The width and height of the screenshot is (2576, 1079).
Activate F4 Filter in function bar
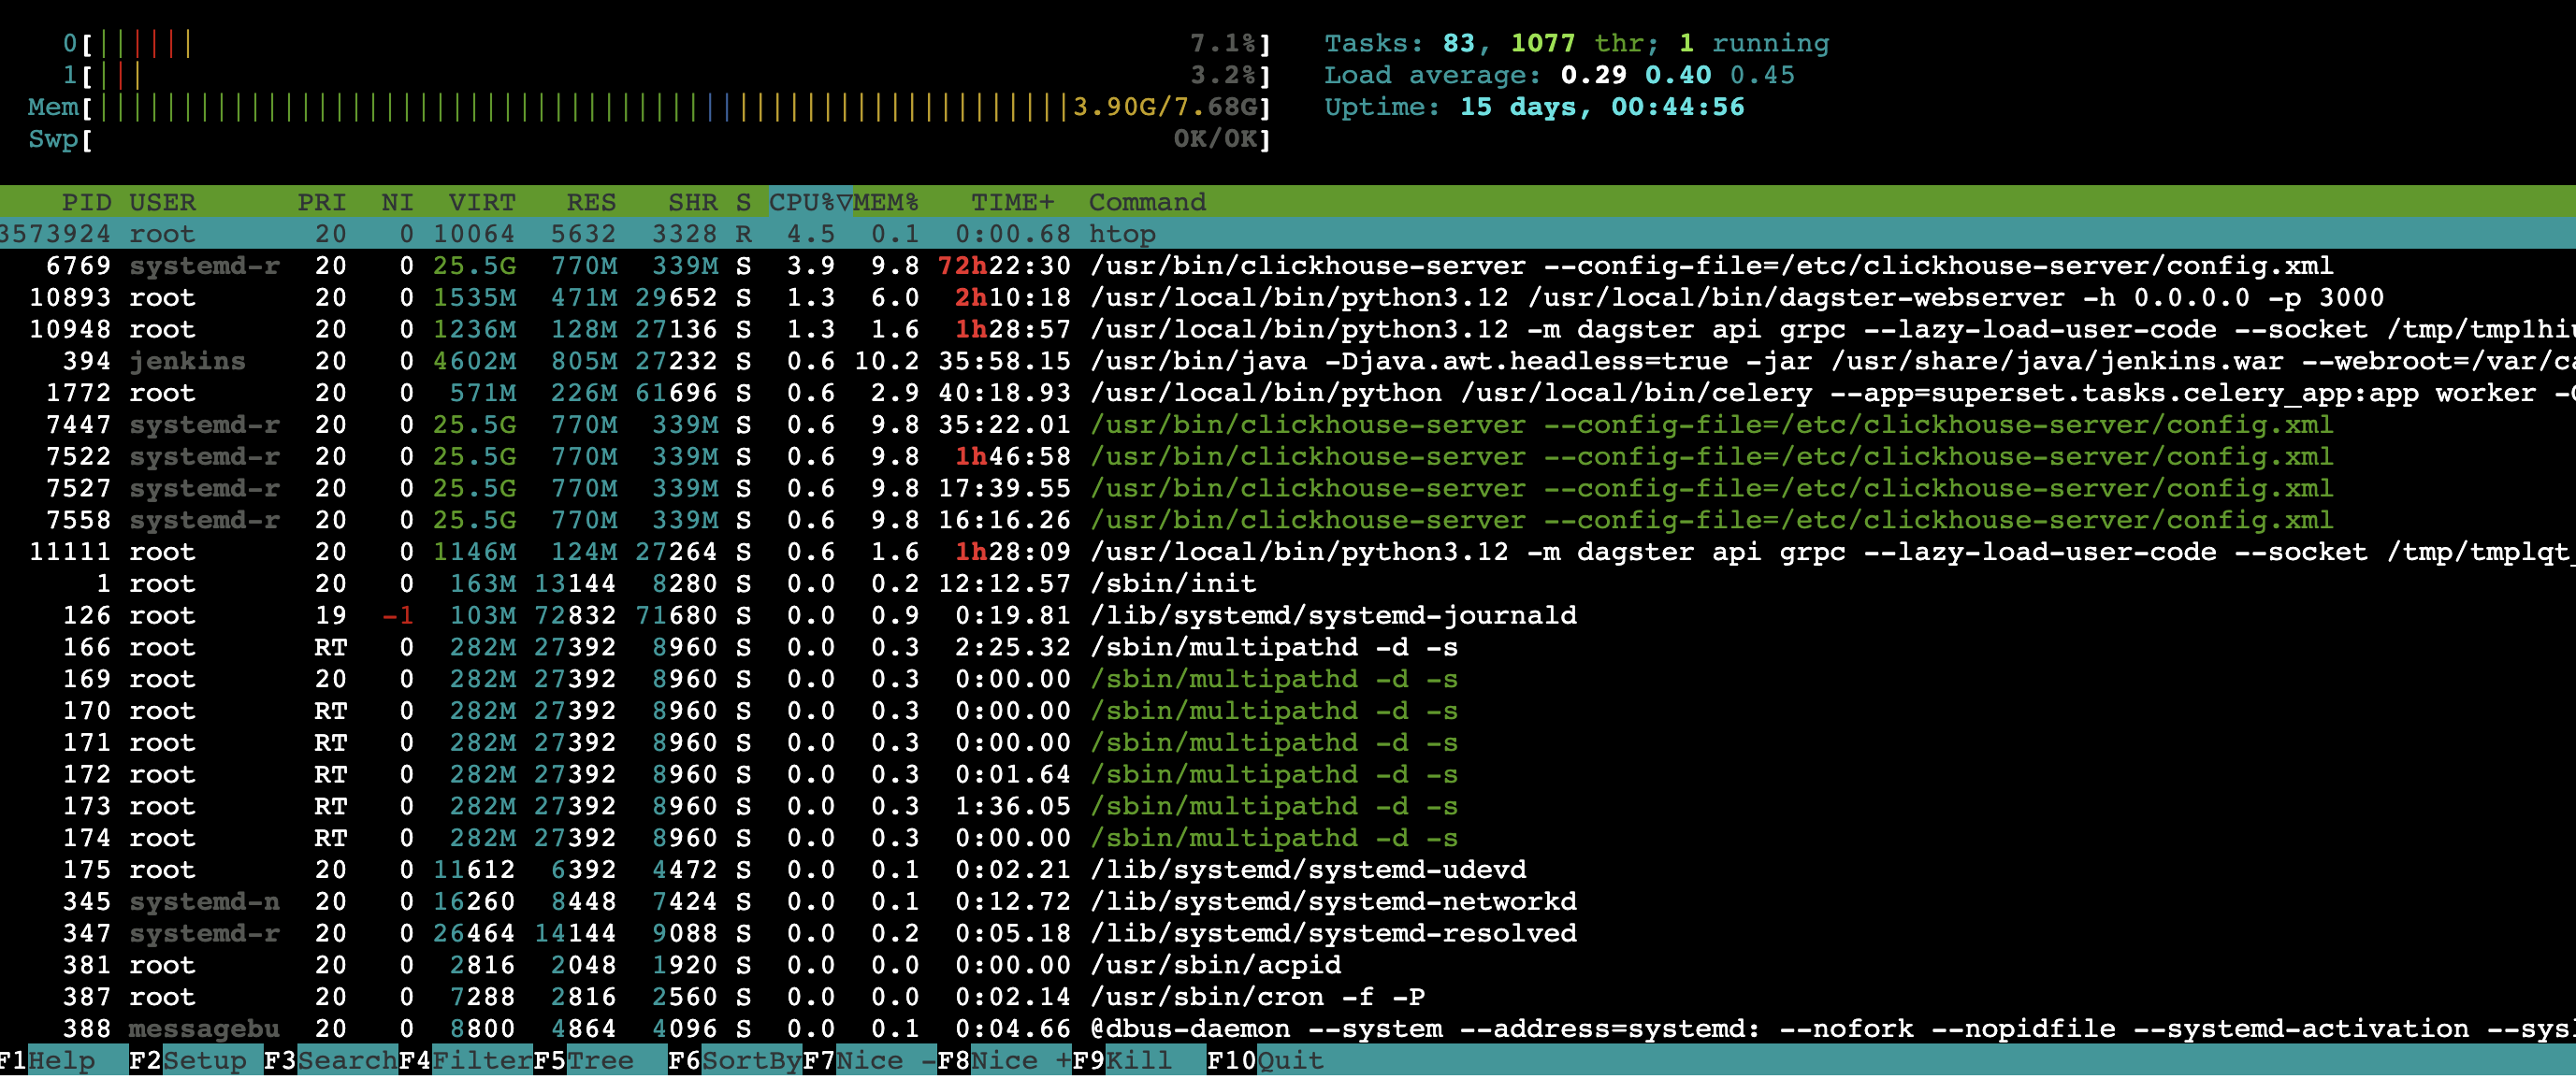[x=481, y=1061]
